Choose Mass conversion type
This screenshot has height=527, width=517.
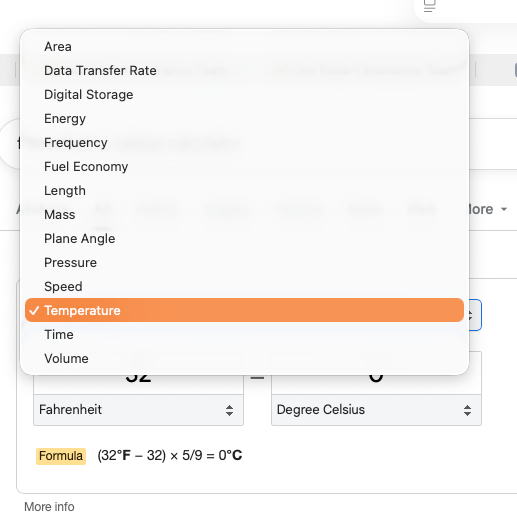pyautogui.click(x=244, y=215)
